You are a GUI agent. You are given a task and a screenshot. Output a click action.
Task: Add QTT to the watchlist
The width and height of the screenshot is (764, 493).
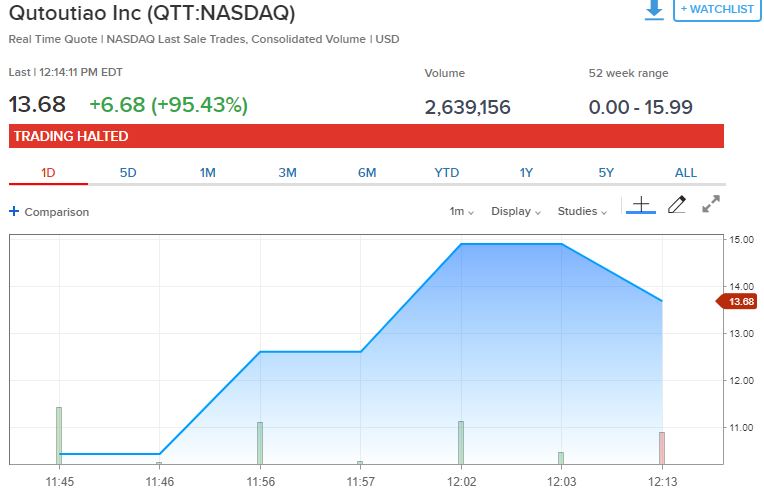[716, 9]
